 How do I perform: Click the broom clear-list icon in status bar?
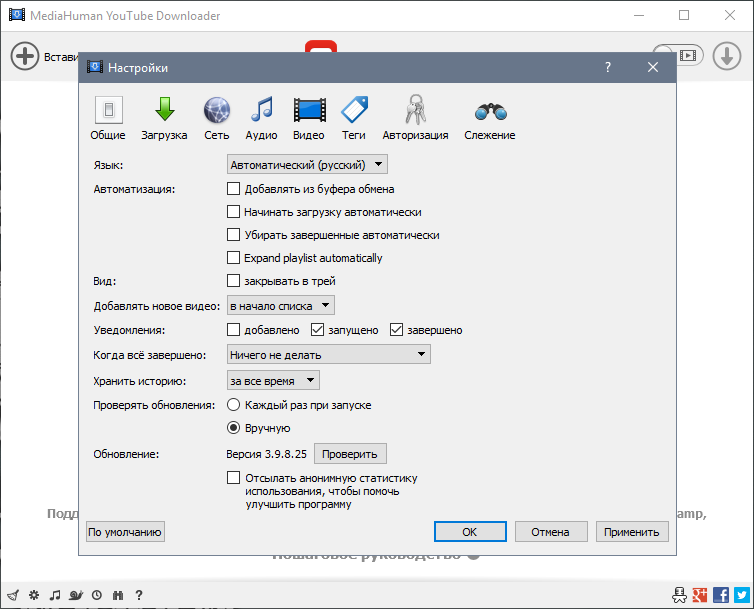[13, 596]
